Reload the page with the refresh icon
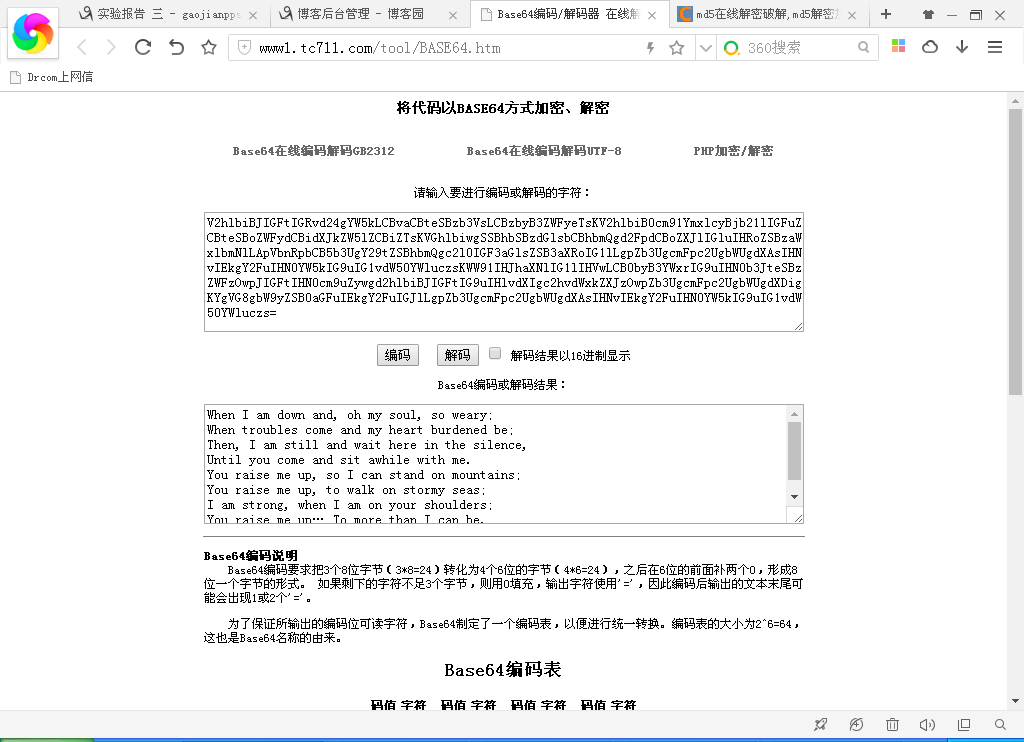This screenshot has width=1024, height=742. [143, 47]
